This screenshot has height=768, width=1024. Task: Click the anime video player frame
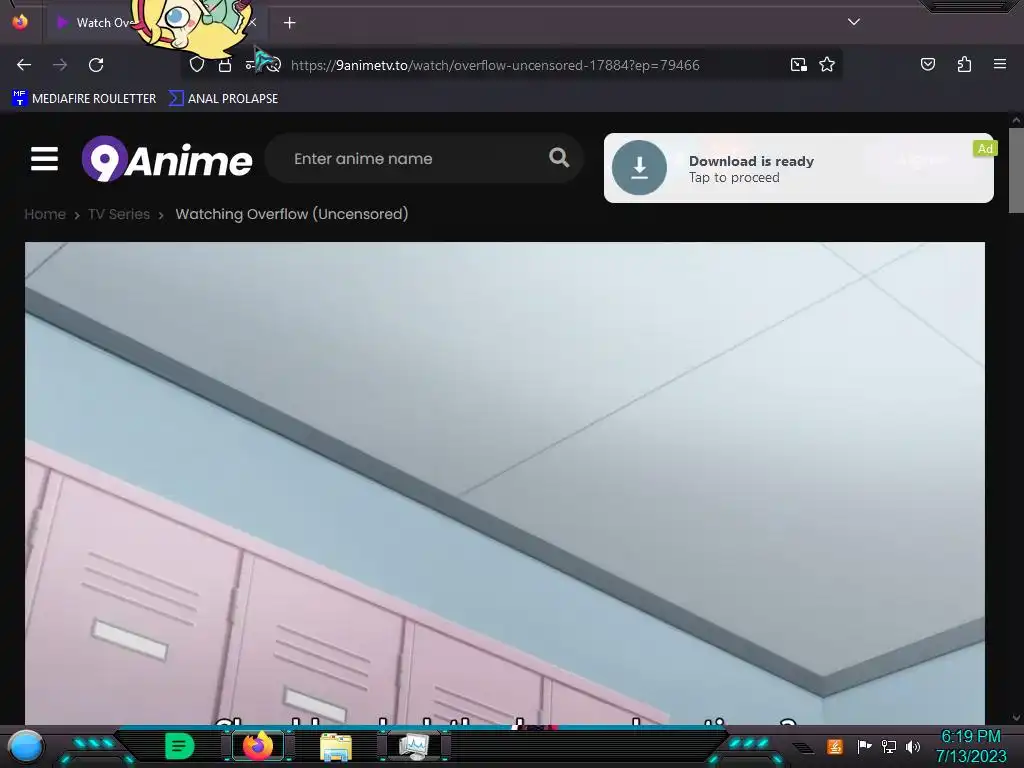[x=505, y=483]
